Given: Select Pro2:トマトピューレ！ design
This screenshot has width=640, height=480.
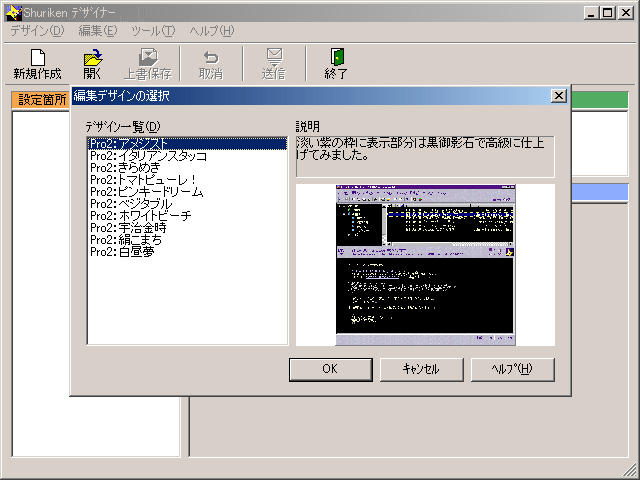Looking at the screenshot, I should [x=187, y=180].
